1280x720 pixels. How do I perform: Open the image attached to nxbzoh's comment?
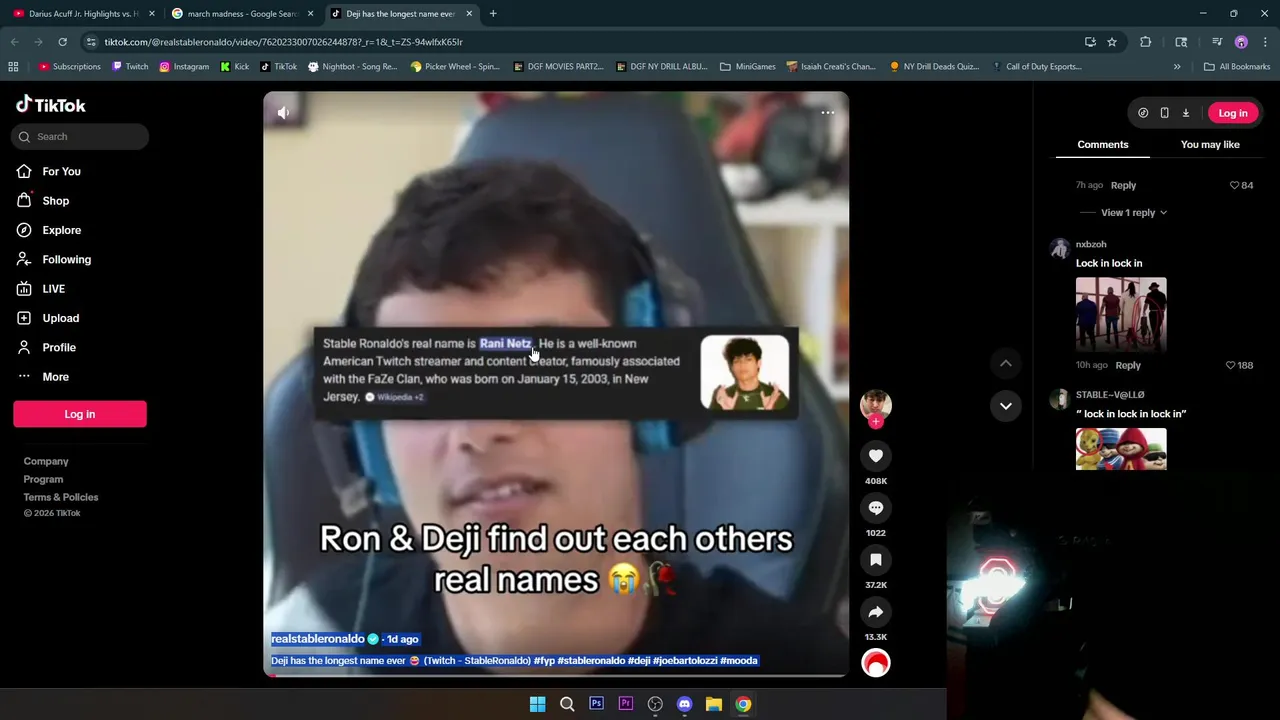pos(1121,315)
